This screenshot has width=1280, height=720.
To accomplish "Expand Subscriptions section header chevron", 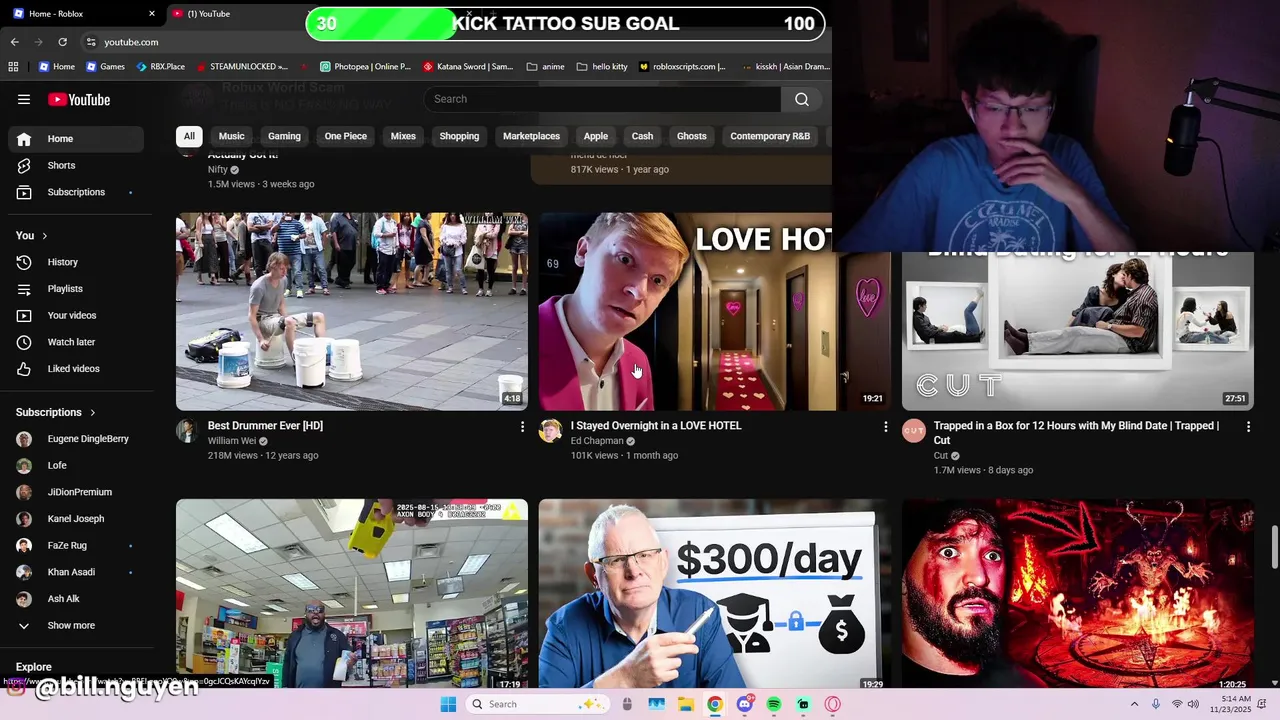I will click(93, 412).
